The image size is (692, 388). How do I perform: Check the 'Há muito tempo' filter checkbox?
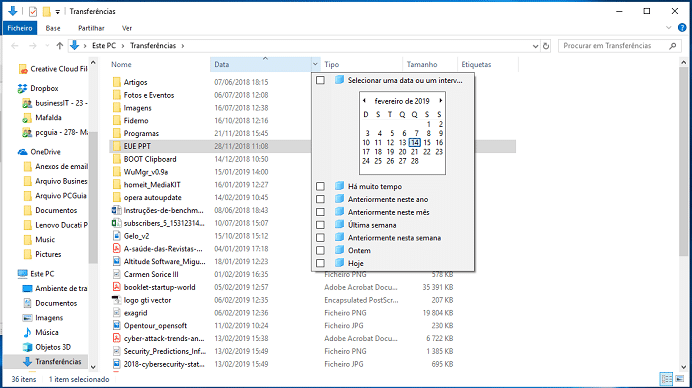tap(320, 186)
